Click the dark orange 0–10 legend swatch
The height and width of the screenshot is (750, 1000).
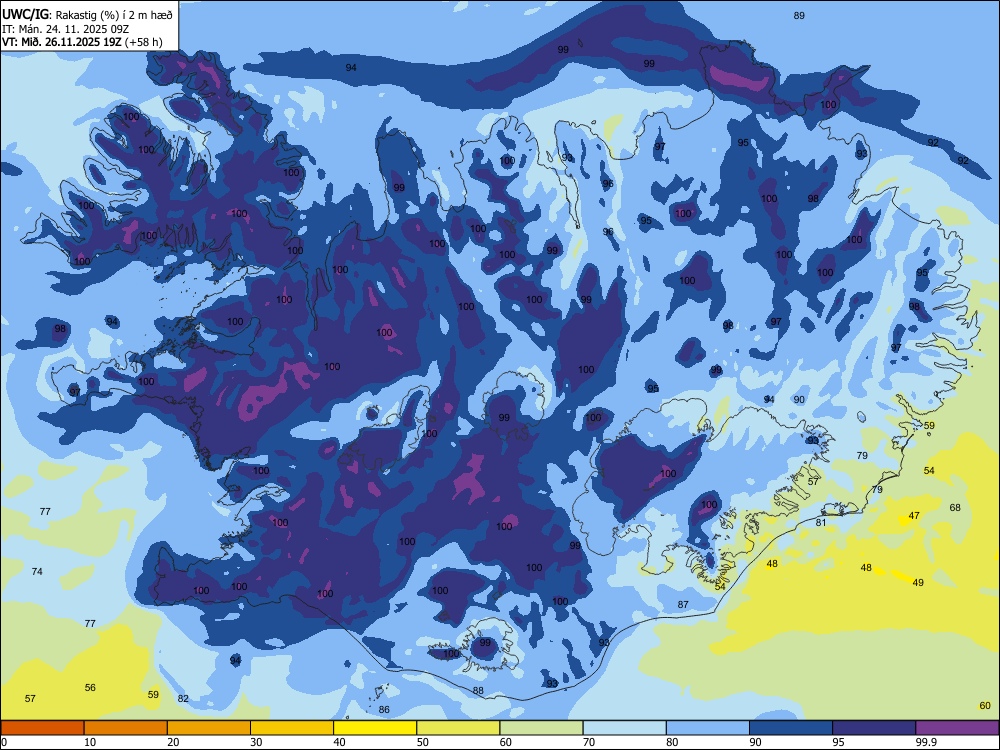42,728
